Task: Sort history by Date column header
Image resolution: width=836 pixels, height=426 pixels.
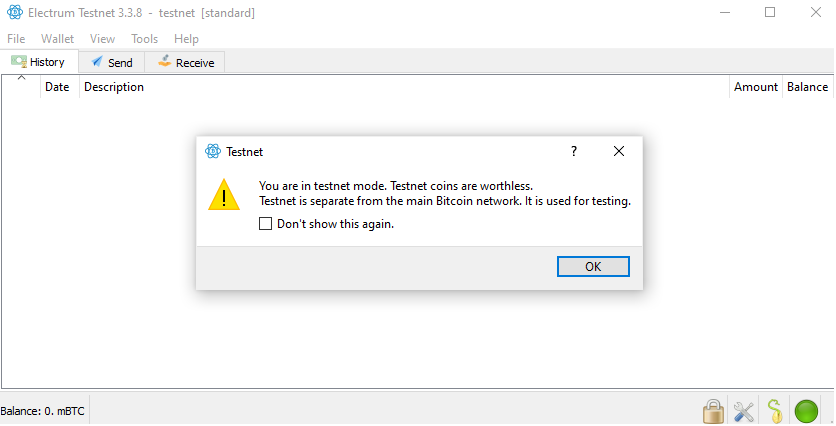Action: tap(57, 87)
